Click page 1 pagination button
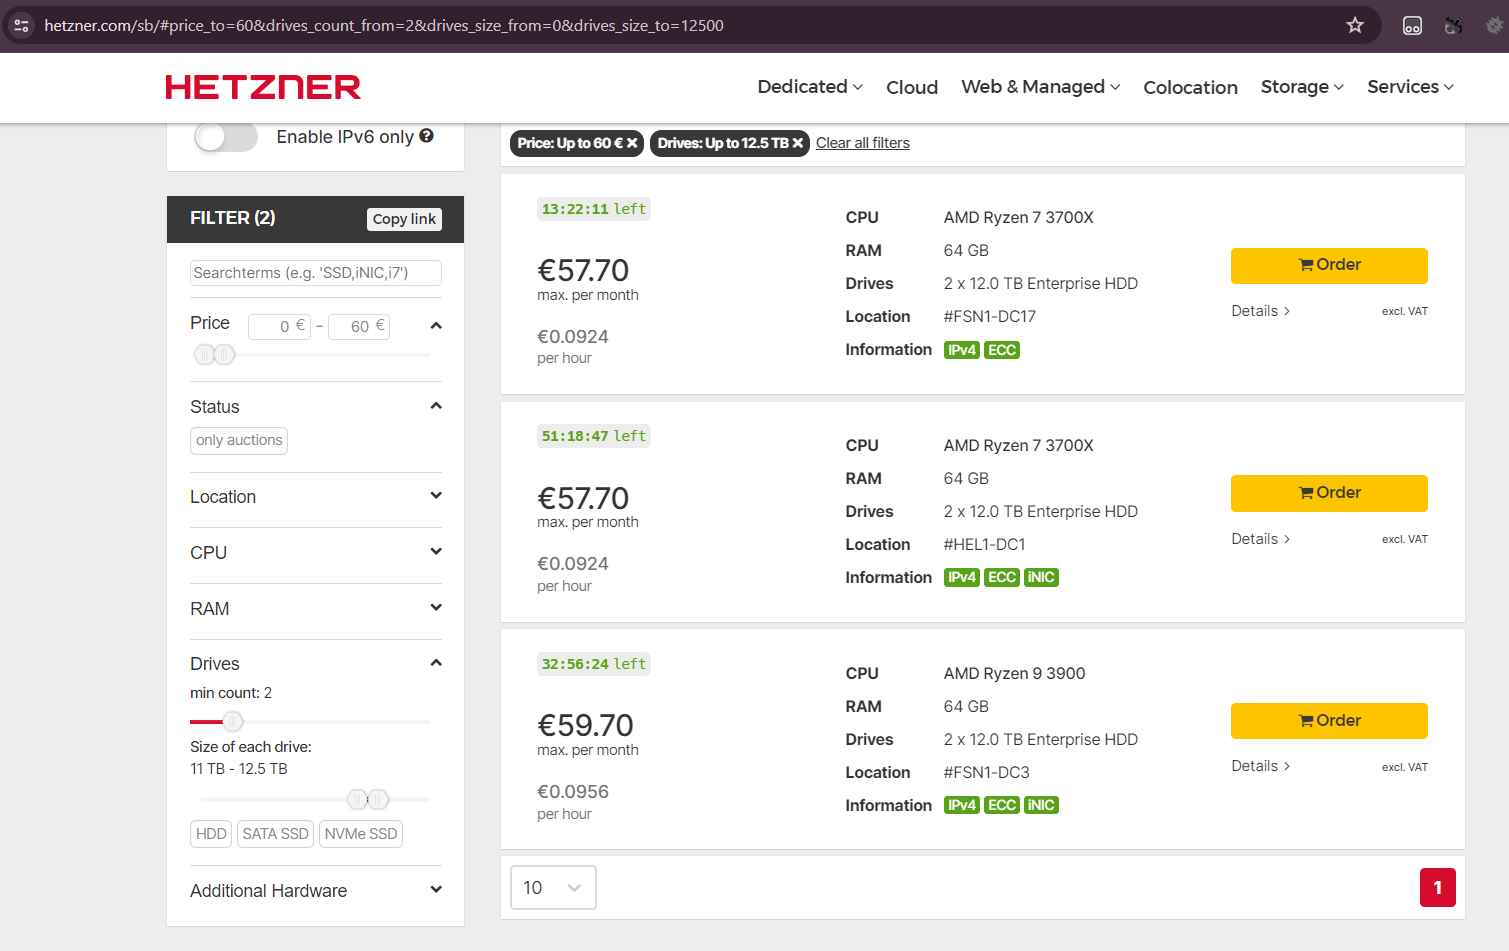Viewport: 1509px width, 951px height. 1438,888
